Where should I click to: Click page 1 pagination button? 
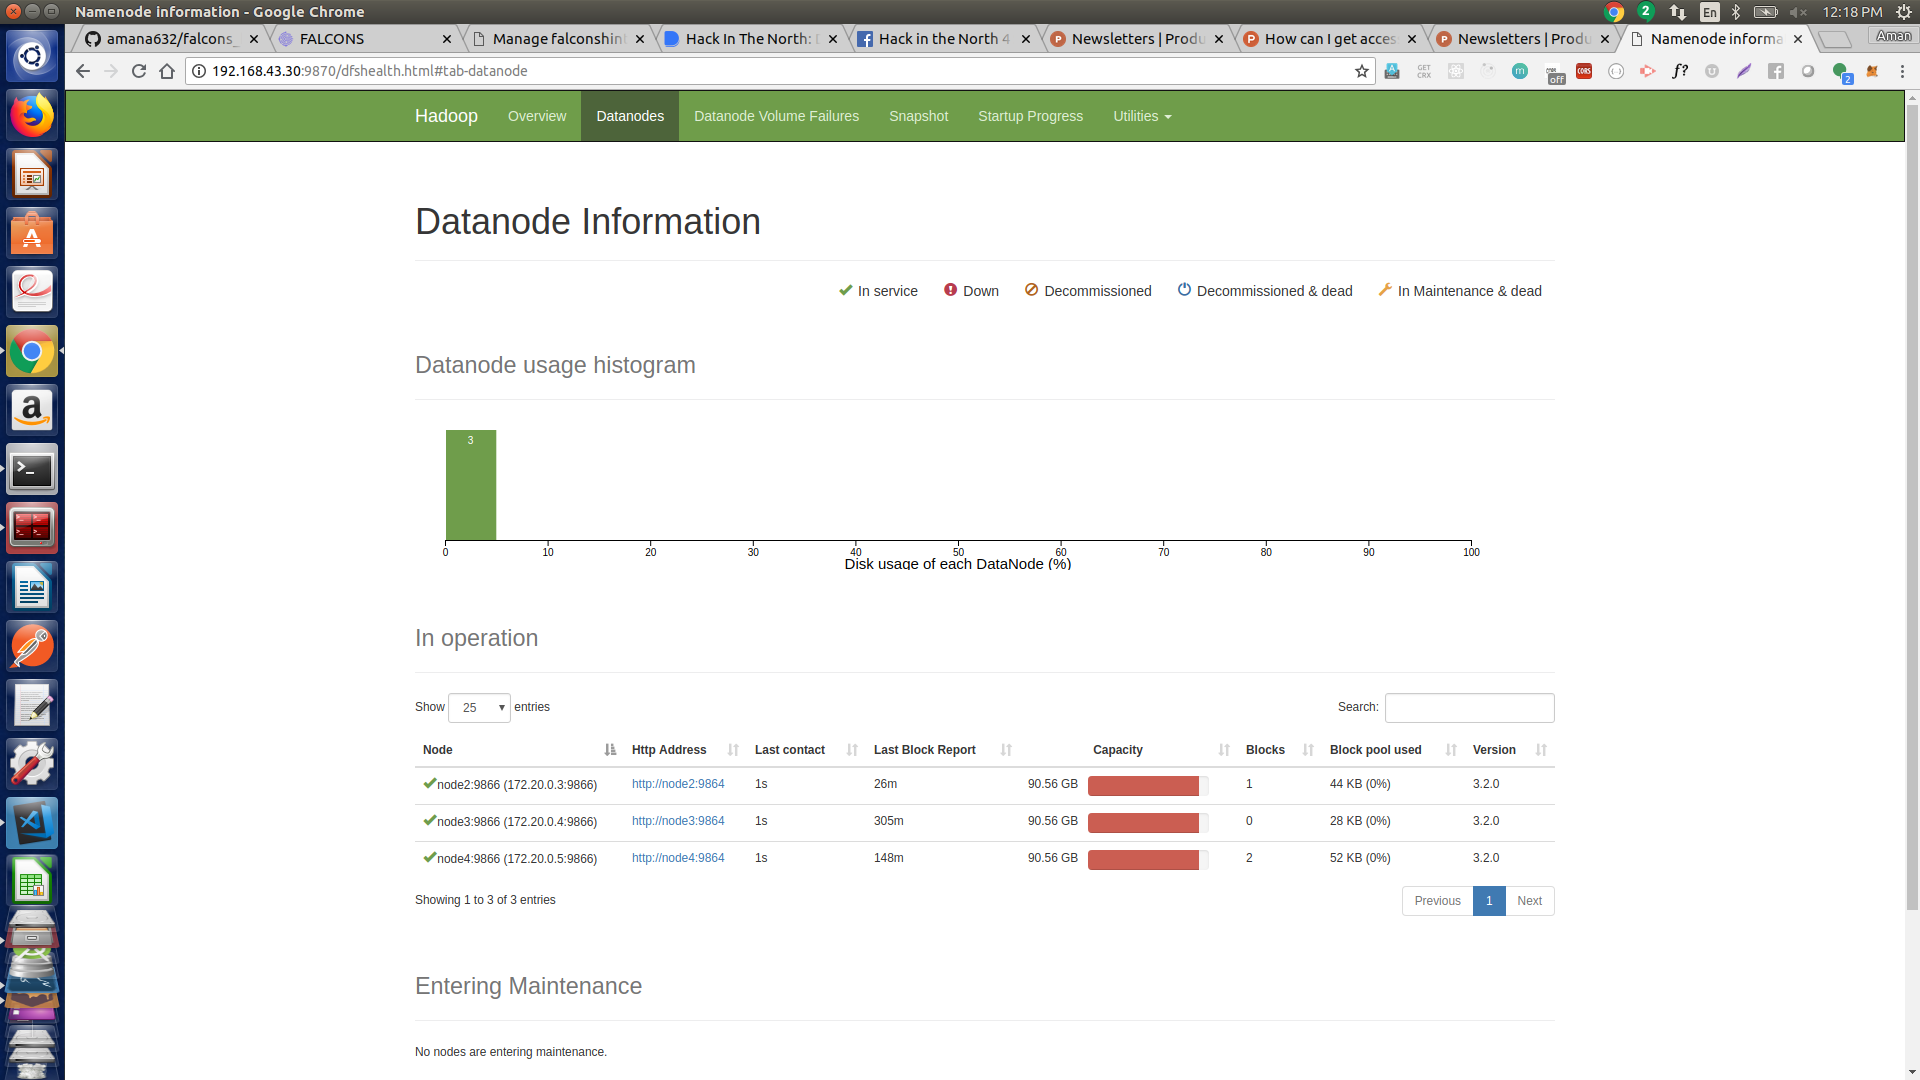(1489, 901)
